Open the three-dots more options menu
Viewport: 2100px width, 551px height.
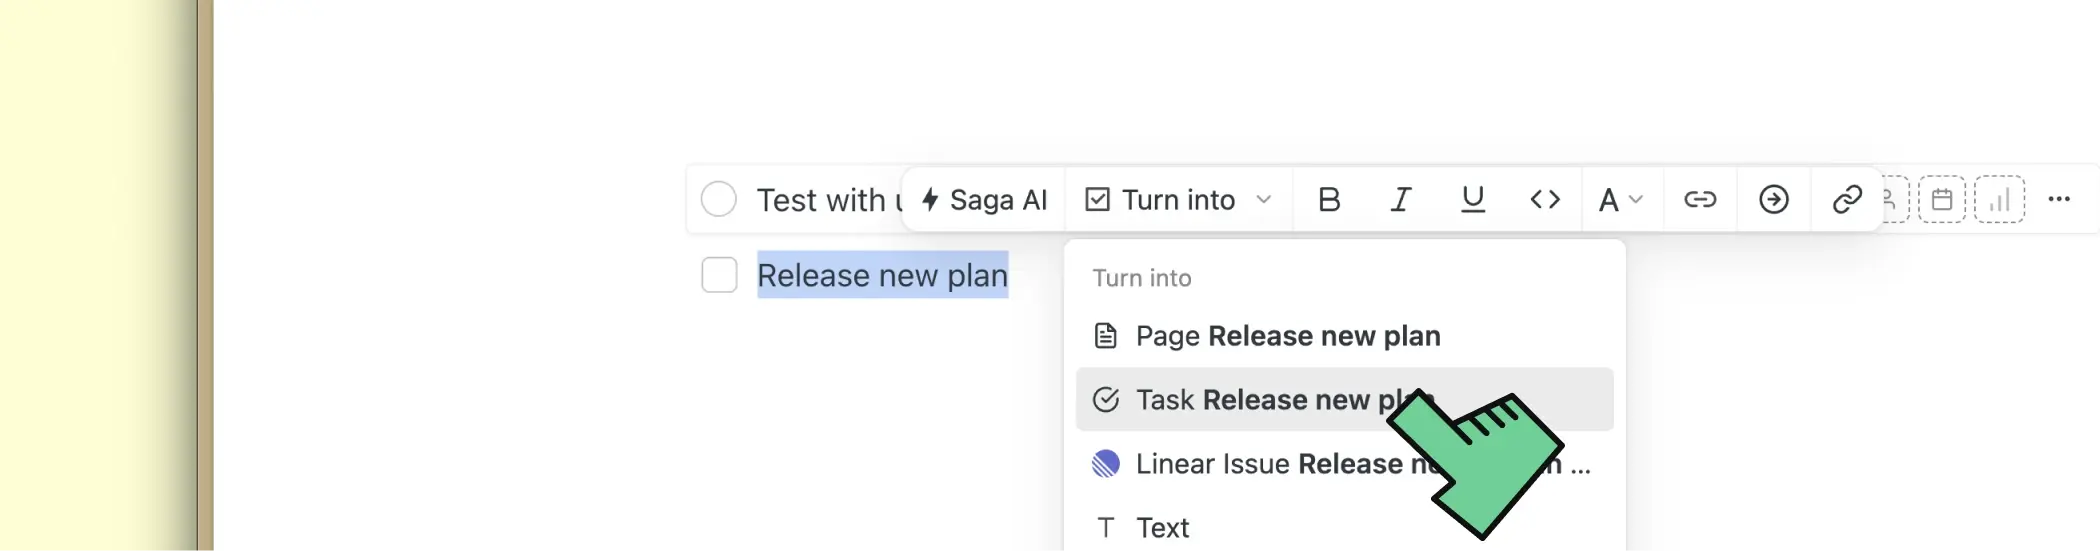[2059, 199]
